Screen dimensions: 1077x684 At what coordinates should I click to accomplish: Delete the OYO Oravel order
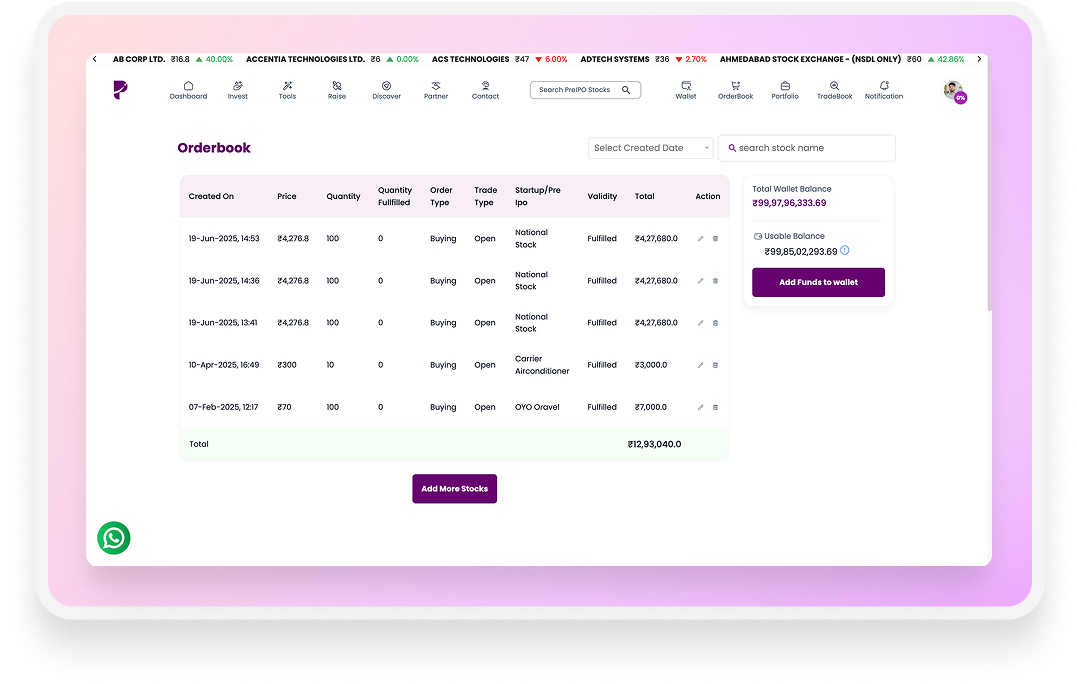(715, 407)
